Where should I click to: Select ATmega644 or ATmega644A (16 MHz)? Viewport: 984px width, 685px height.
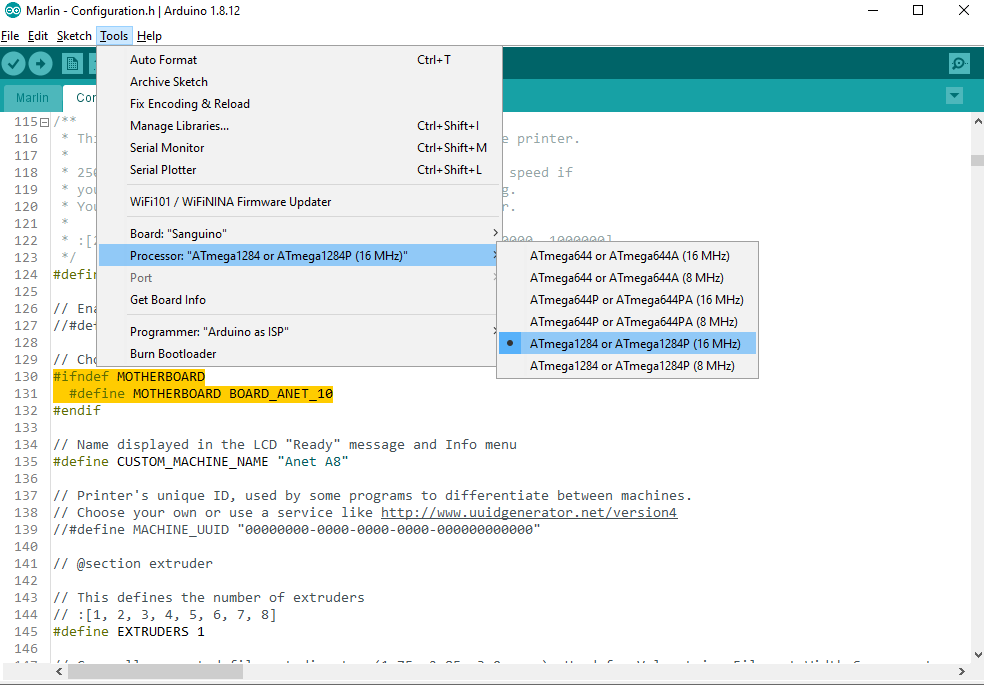coord(628,256)
